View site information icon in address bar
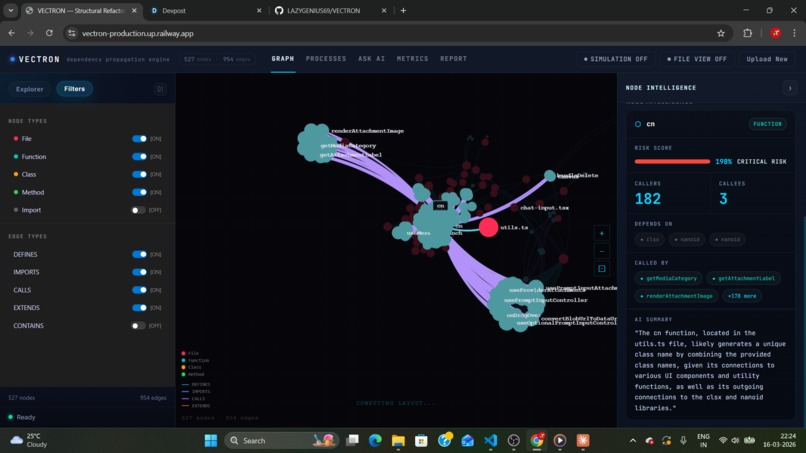 [x=72, y=33]
